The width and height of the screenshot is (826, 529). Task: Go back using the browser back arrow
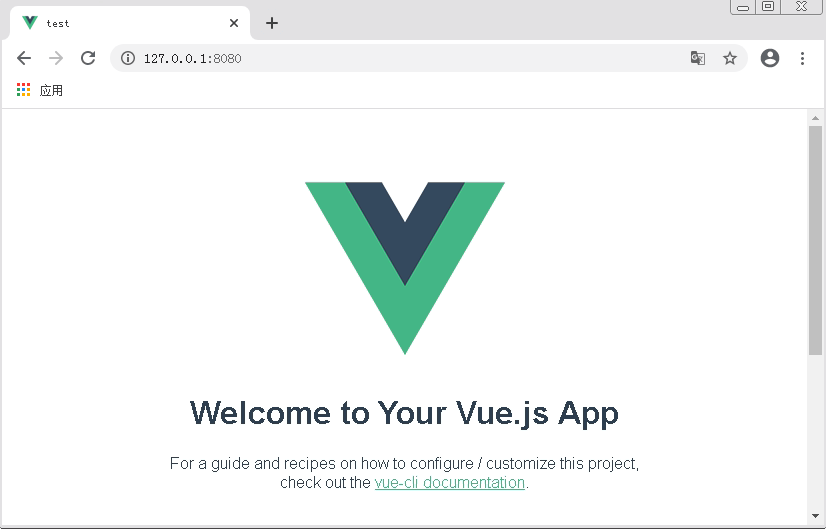tap(24, 58)
